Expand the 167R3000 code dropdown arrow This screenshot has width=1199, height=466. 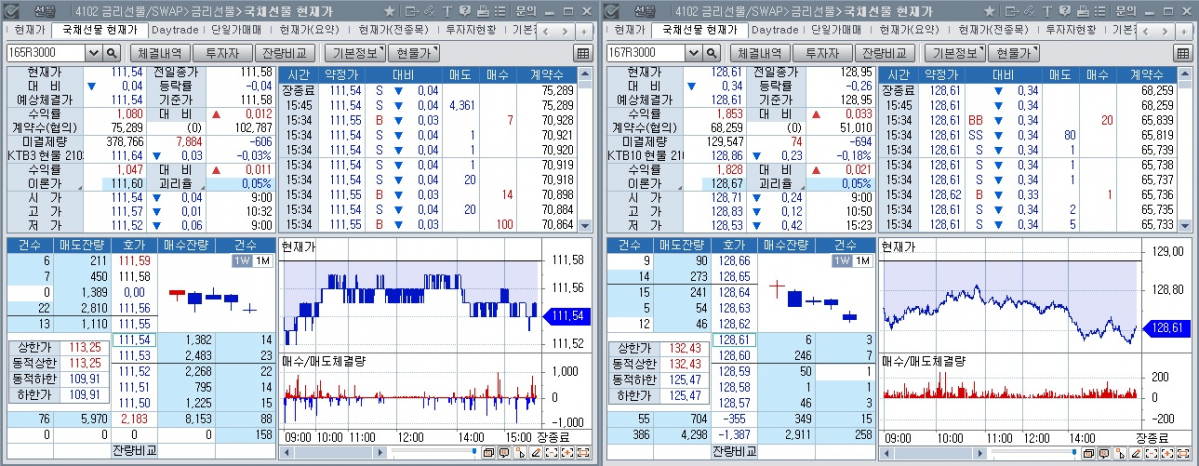click(693, 53)
